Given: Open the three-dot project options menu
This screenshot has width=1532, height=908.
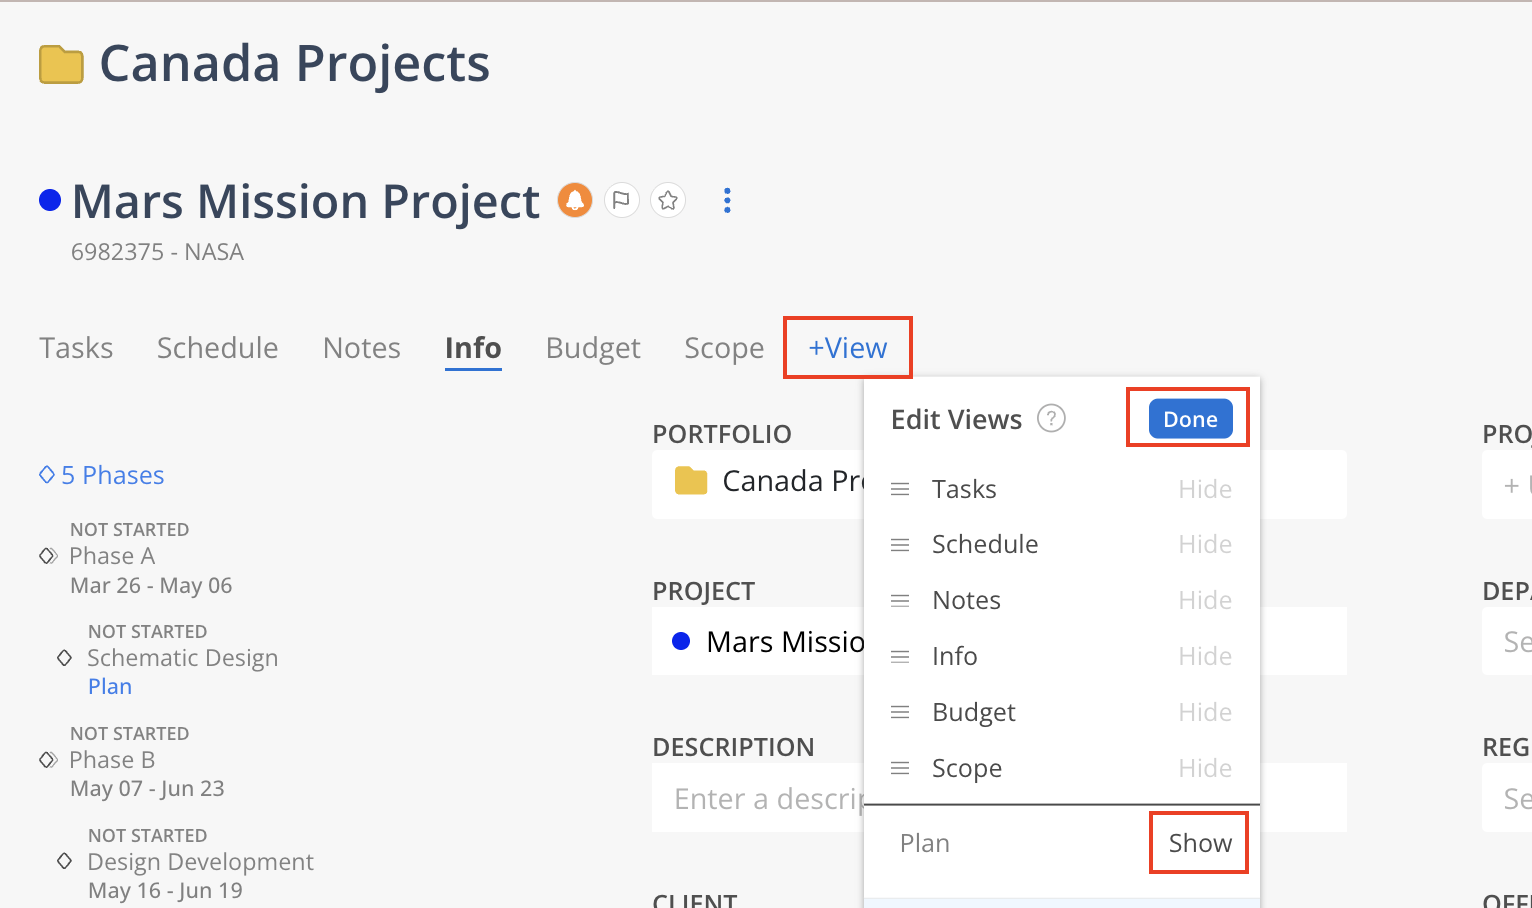Looking at the screenshot, I should 727,200.
